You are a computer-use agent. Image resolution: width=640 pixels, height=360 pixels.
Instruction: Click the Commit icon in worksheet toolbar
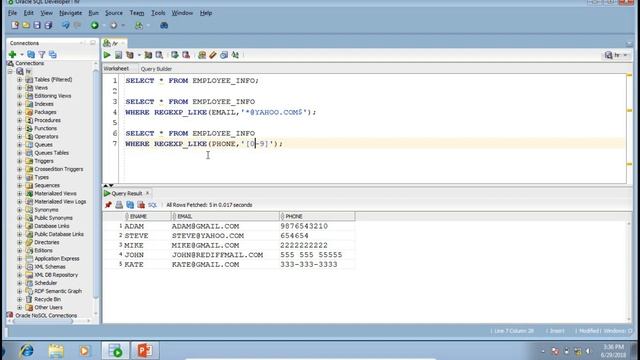175,55
